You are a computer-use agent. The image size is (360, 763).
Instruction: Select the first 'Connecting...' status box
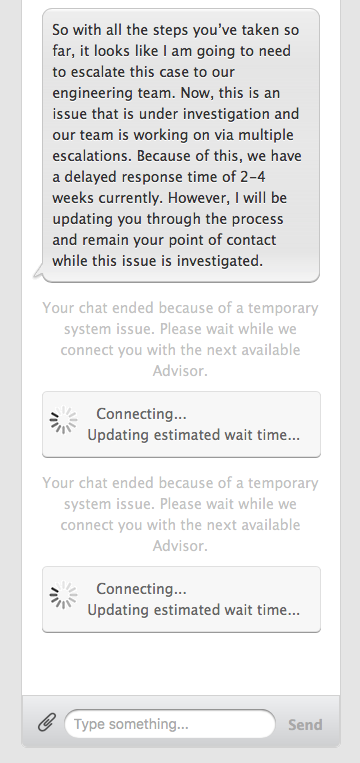(181, 424)
